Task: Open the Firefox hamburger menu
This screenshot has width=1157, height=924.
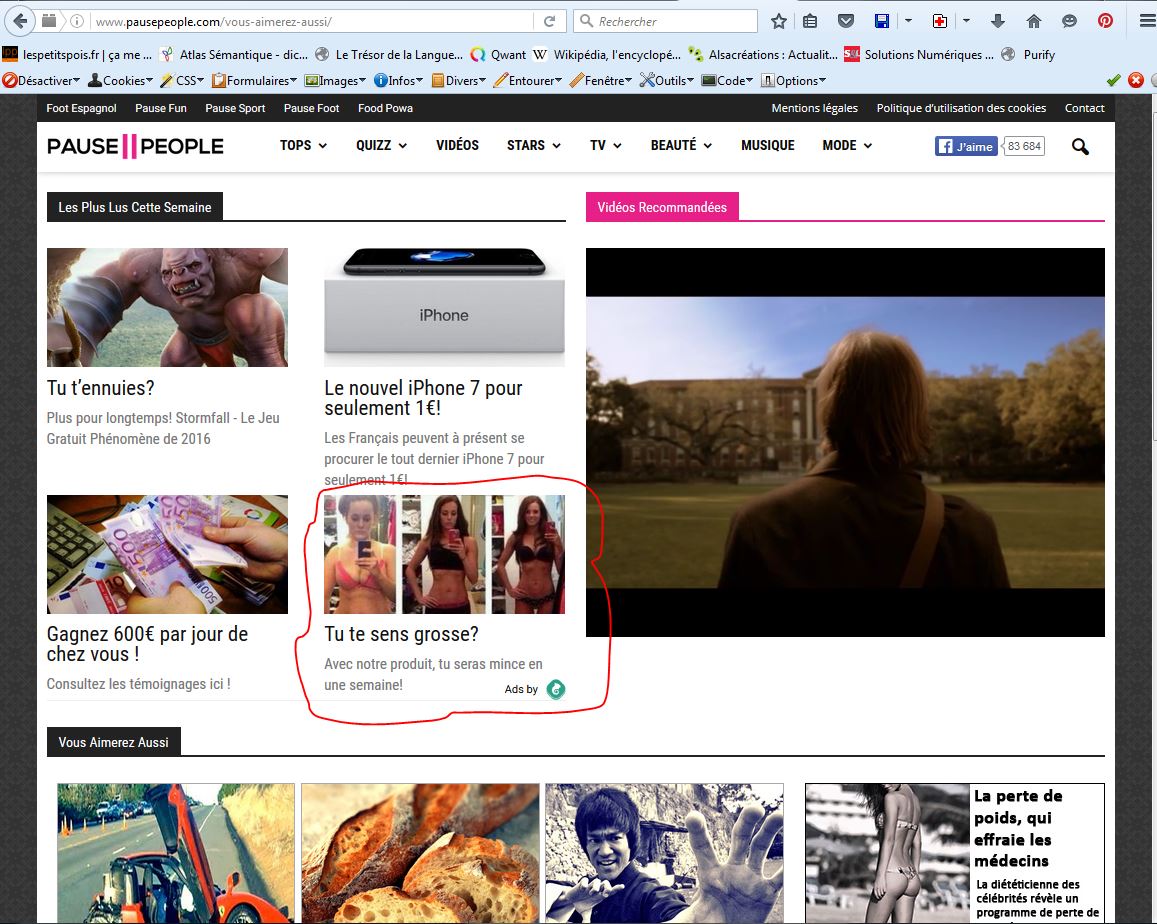Action: 1146,21
